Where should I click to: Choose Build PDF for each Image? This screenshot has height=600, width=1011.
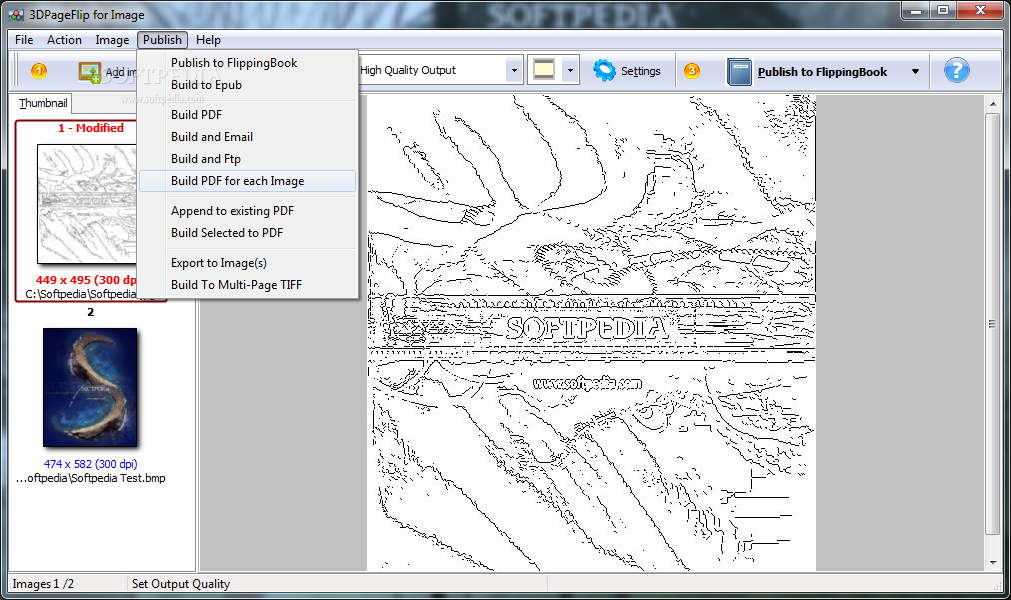247,181
